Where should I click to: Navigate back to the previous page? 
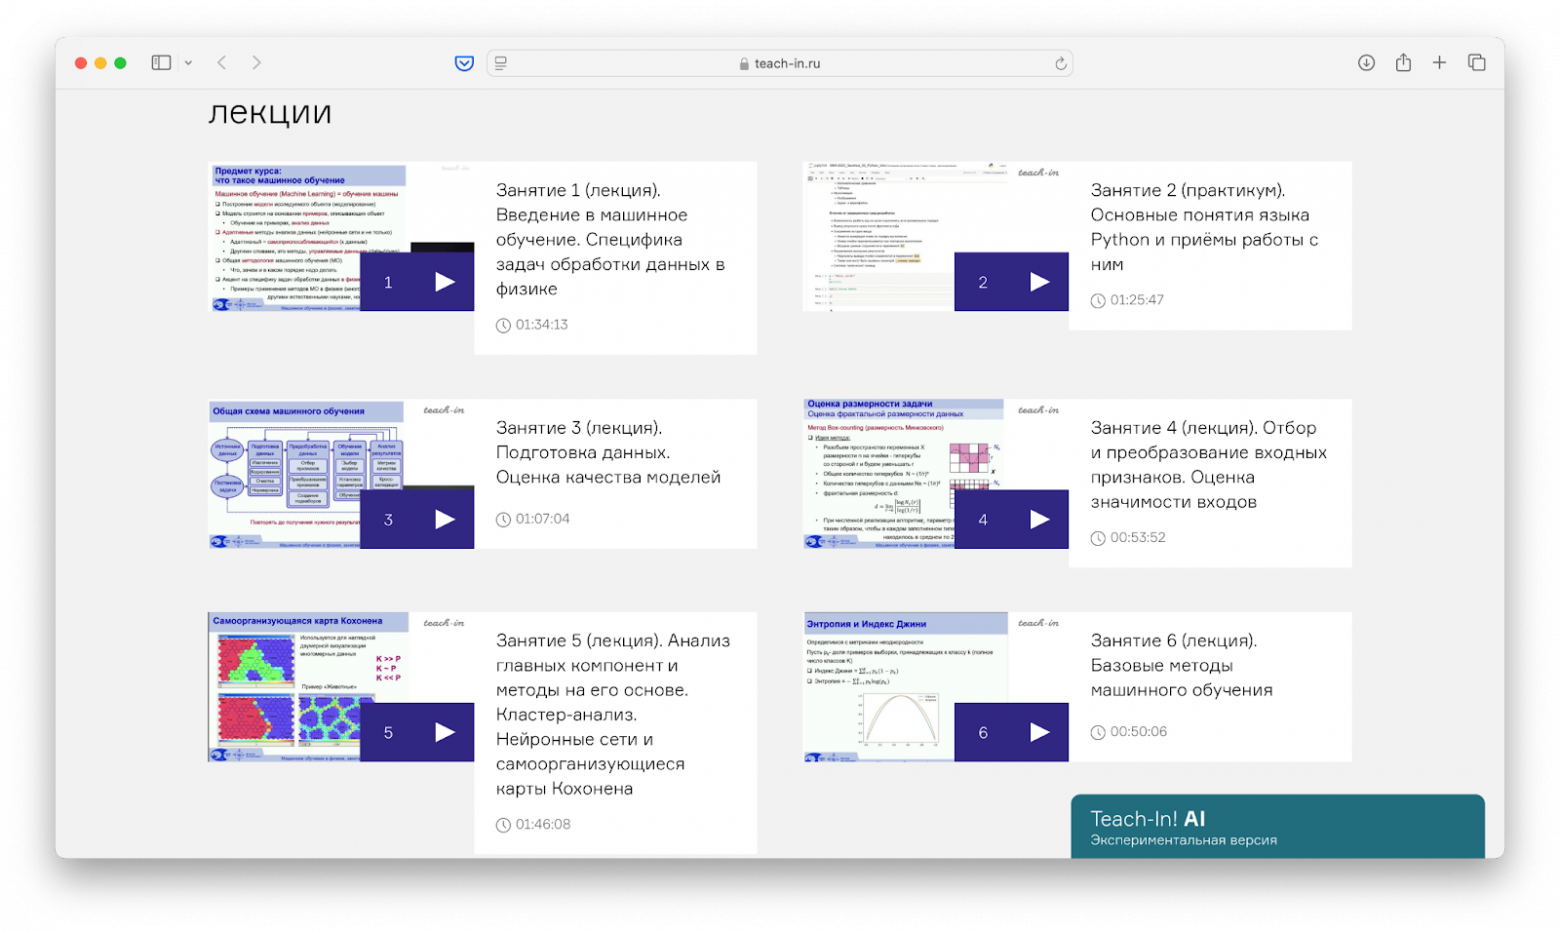[221, 62]
